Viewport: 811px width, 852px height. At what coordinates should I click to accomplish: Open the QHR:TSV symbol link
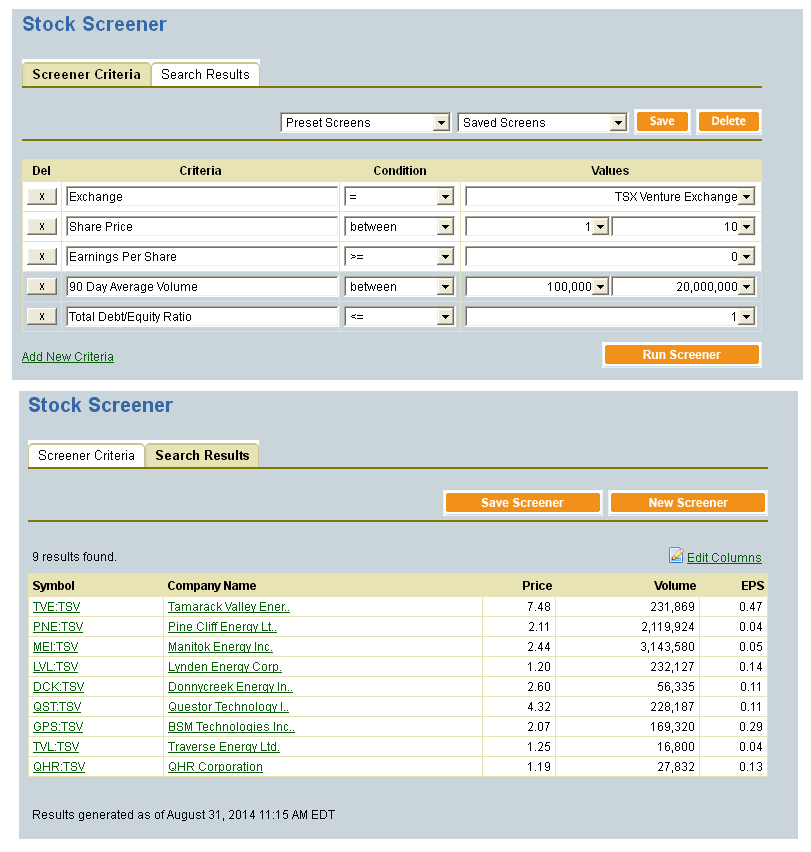coord(59,767)
